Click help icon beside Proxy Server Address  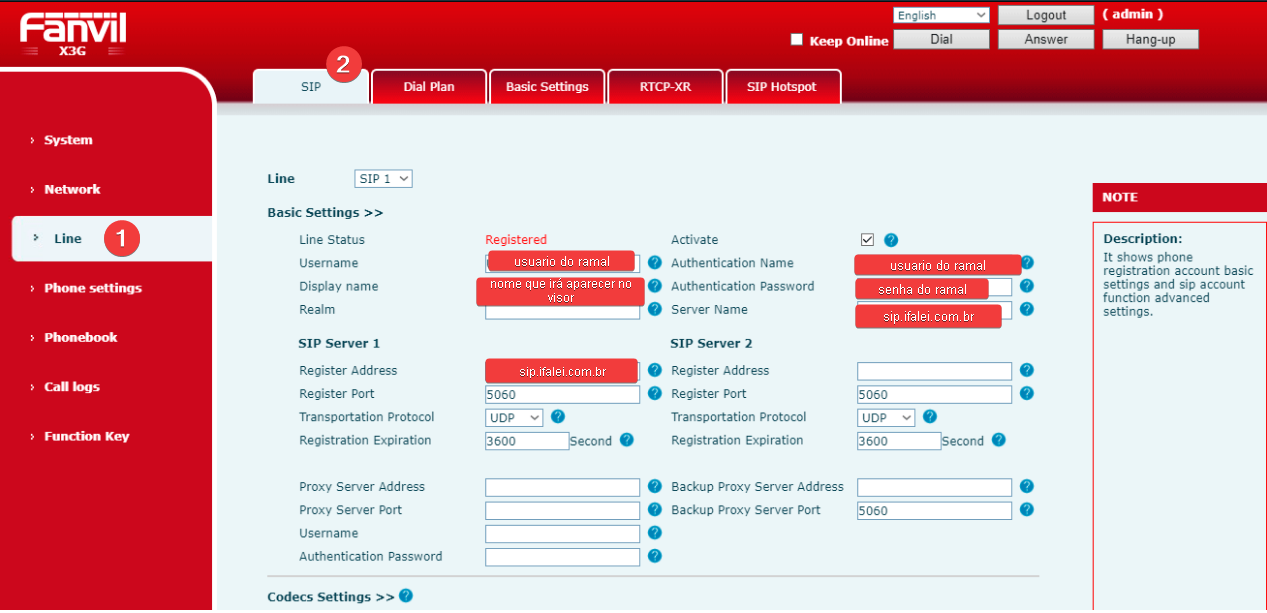(655, 487)
